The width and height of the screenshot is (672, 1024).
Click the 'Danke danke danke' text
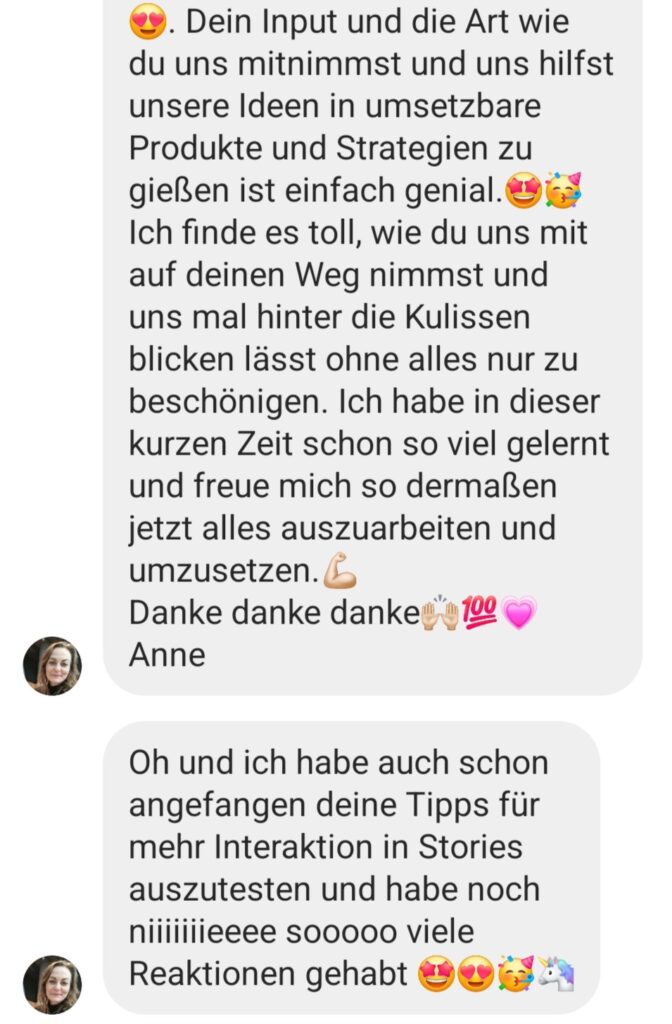point(274,613)
